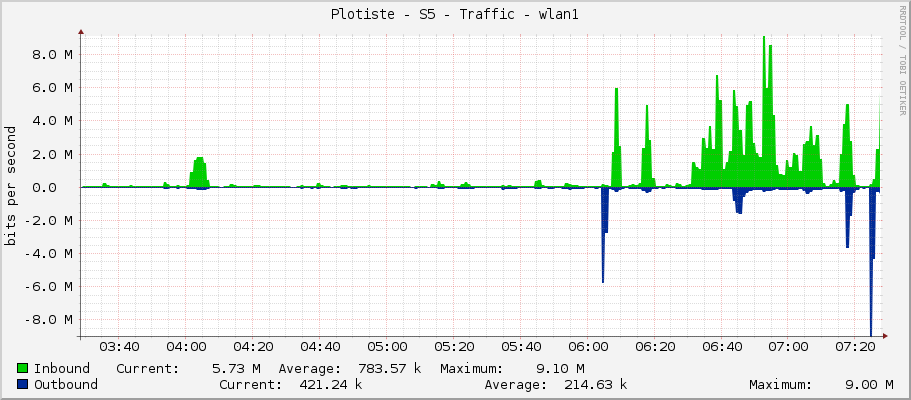Image resolution: width=911 pixels, height=400 pixels.
Task: Click the graph title 'Plotiste - S5 - Traffic - wlan1'
Action: point(455,15)
